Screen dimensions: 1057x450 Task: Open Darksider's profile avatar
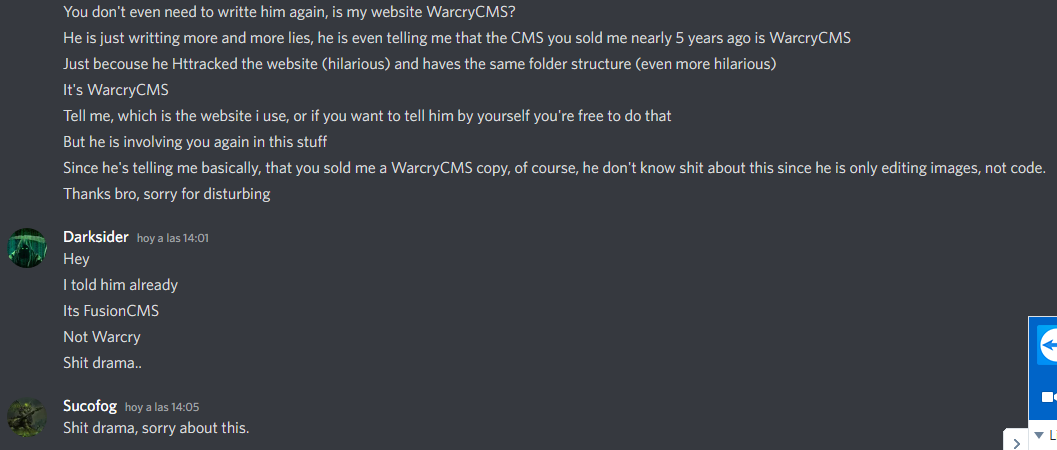27,248
